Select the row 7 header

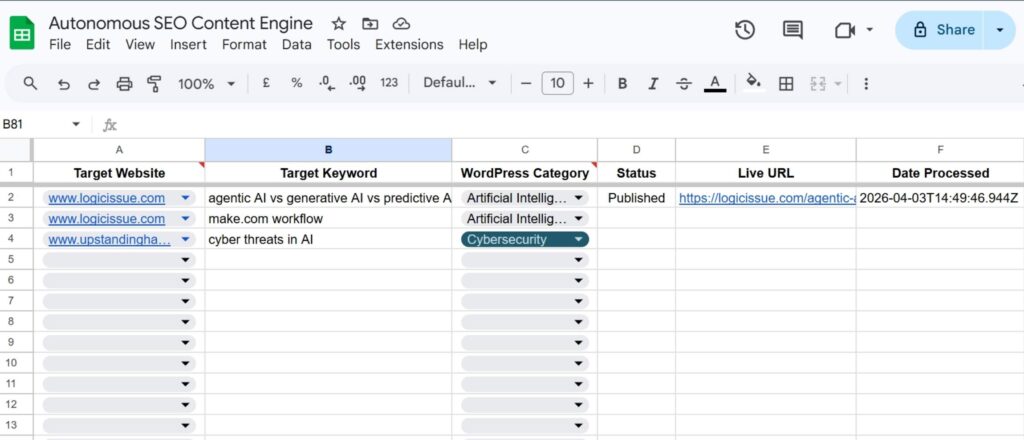(x=11, y=301)
